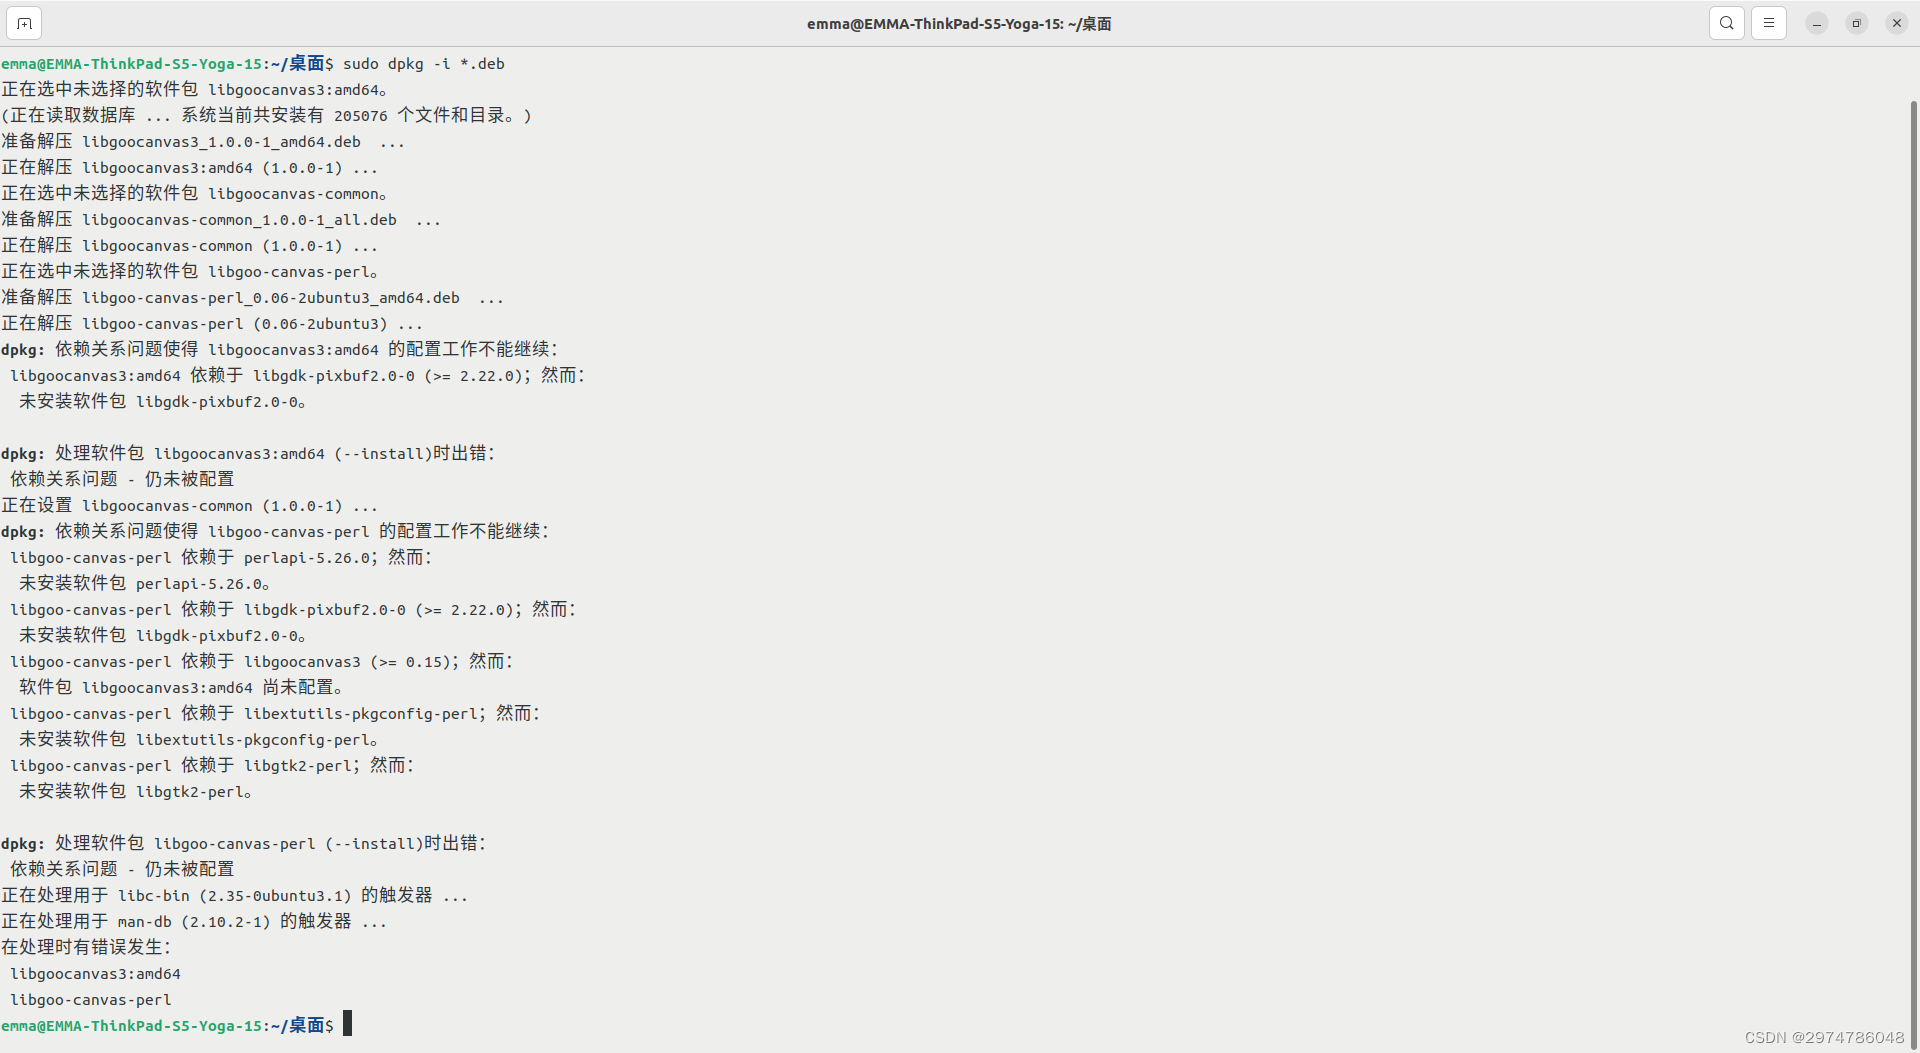Click the command sudo dpkg -i *.deb
This screenshot has width=1920, height=1053.
423,63
